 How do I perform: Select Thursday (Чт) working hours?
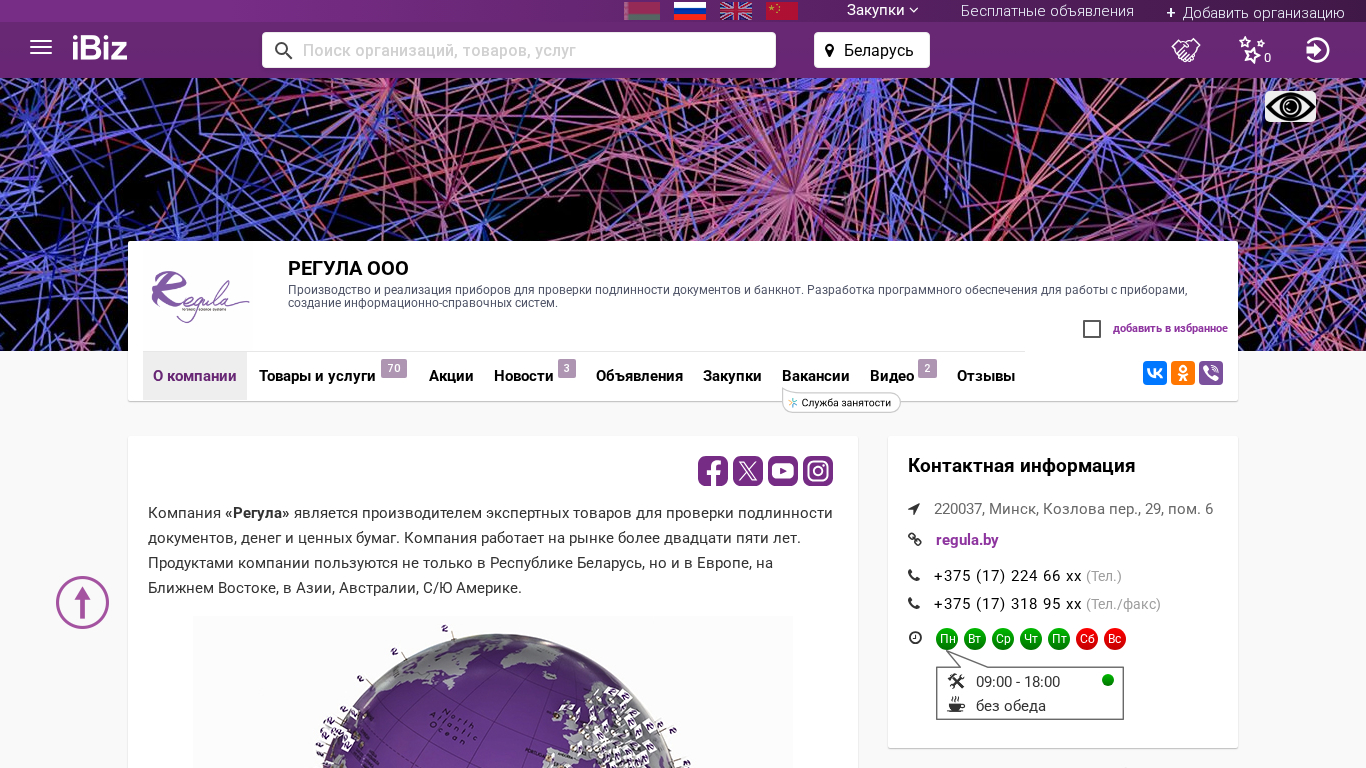coord(1031,639)
